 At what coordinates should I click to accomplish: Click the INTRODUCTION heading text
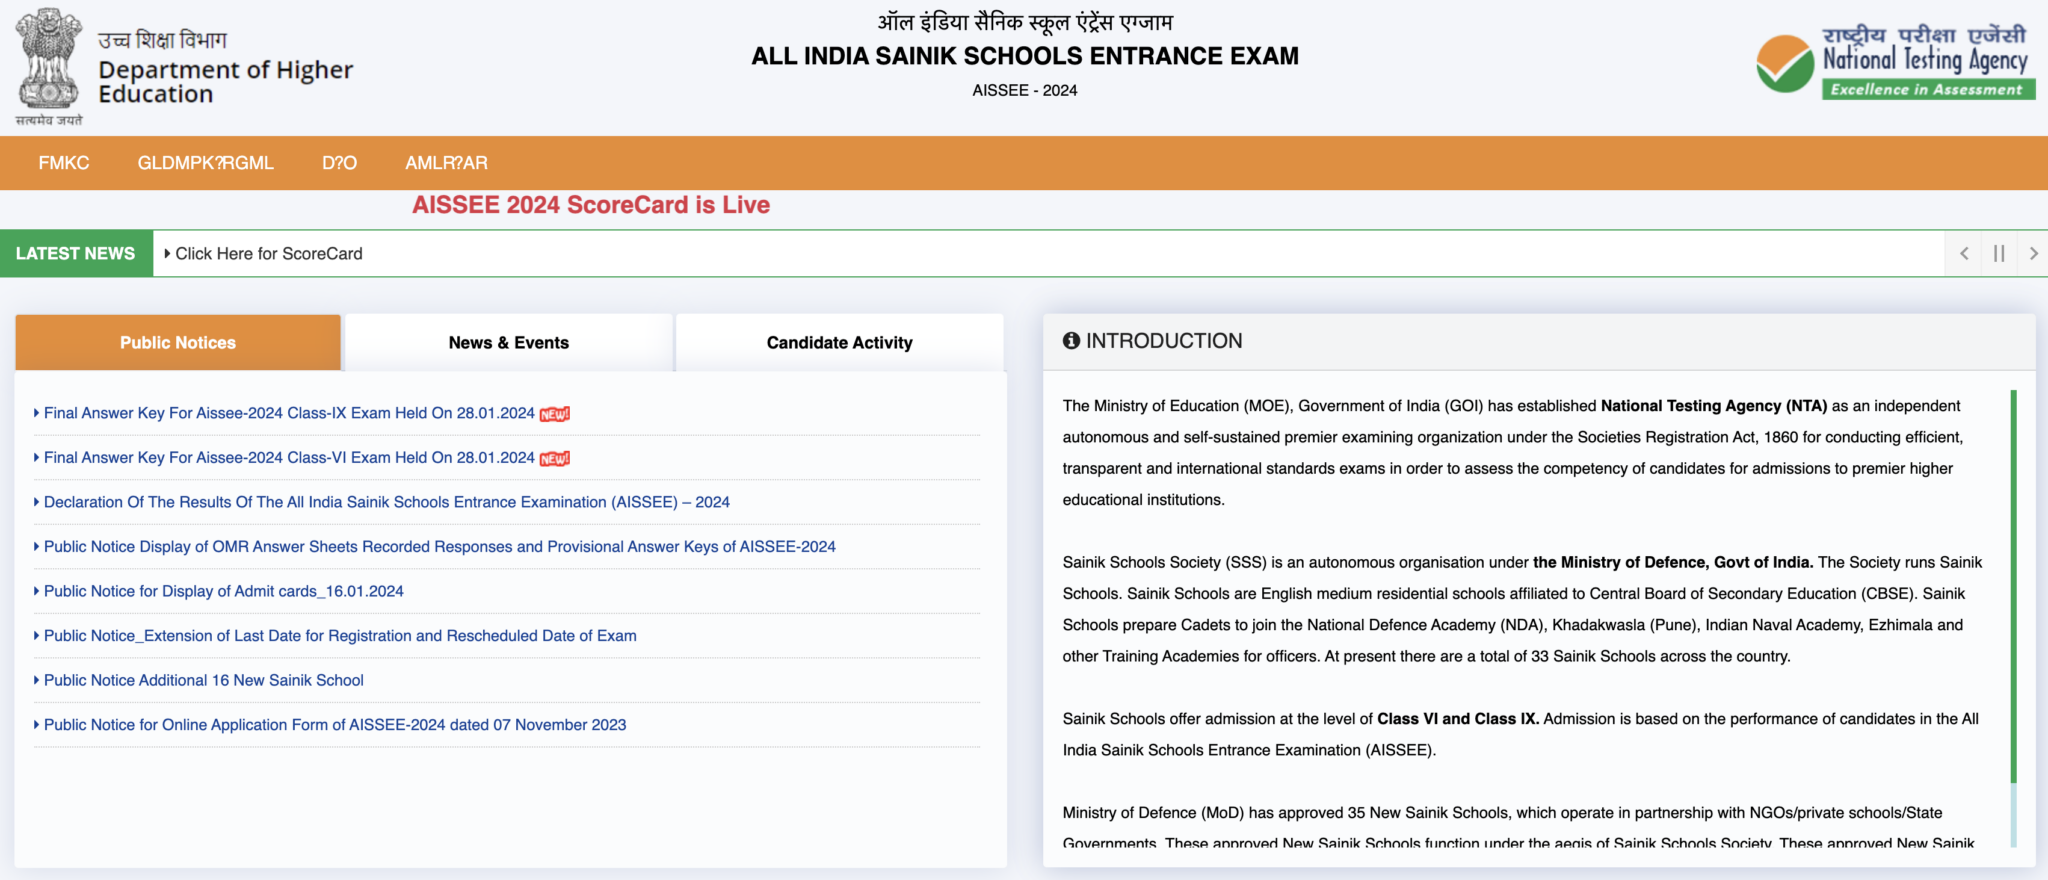1164,341
